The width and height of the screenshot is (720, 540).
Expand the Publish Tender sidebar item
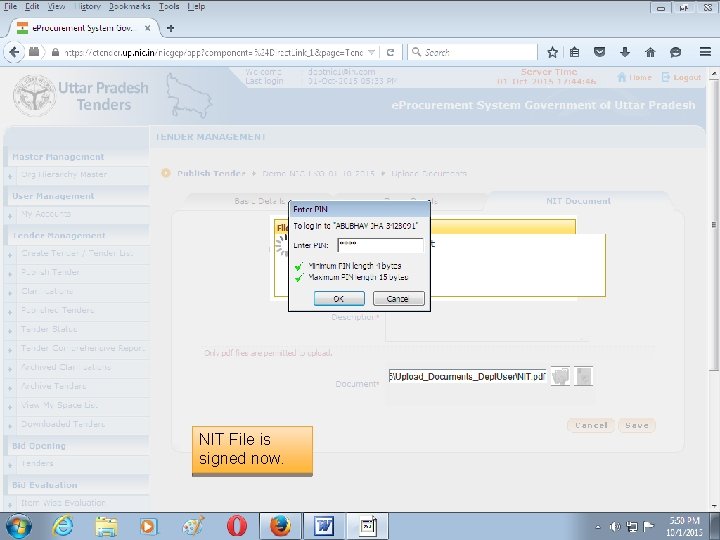tap(10, 273)
